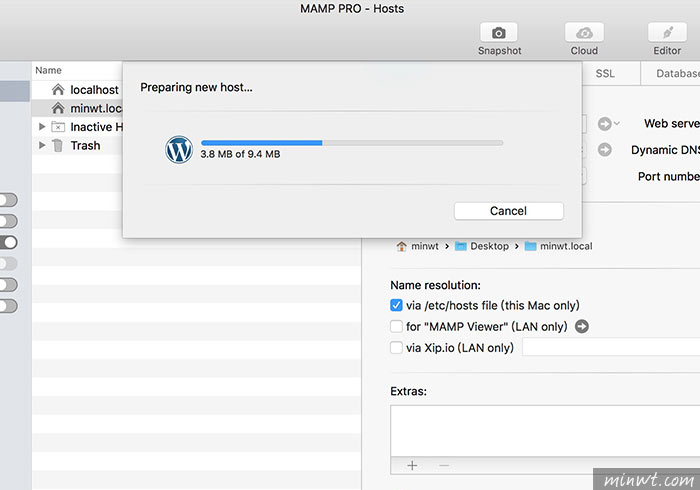700x490 pixels.
Task: Remove extra with minus button
Action: [444, 466]
